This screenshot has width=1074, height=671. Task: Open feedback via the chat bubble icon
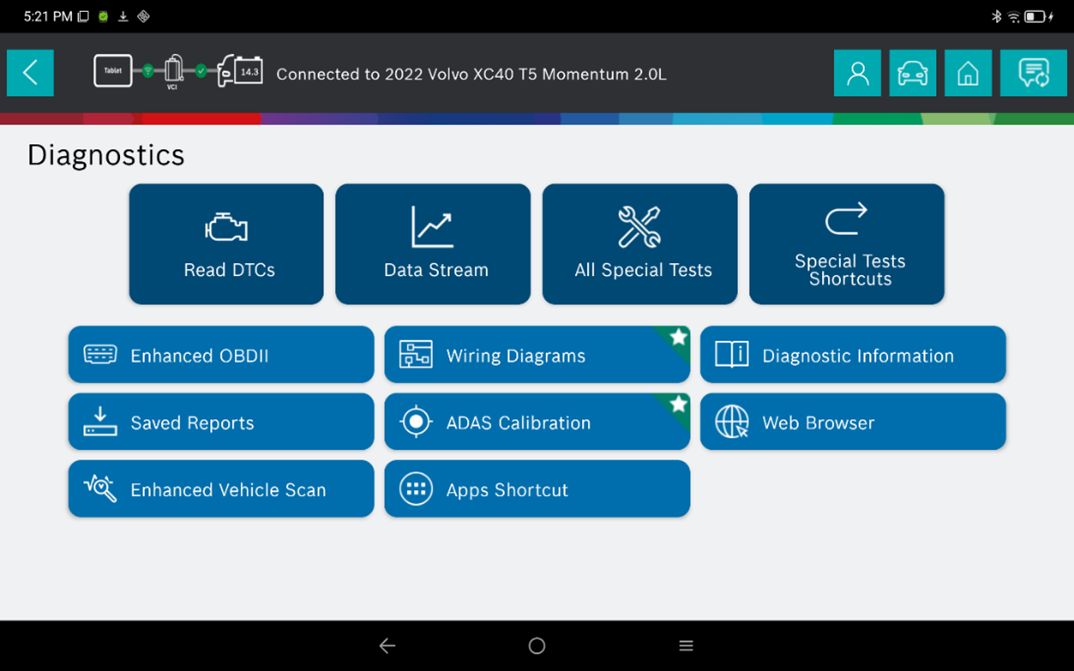click(x=1032, y=72)
